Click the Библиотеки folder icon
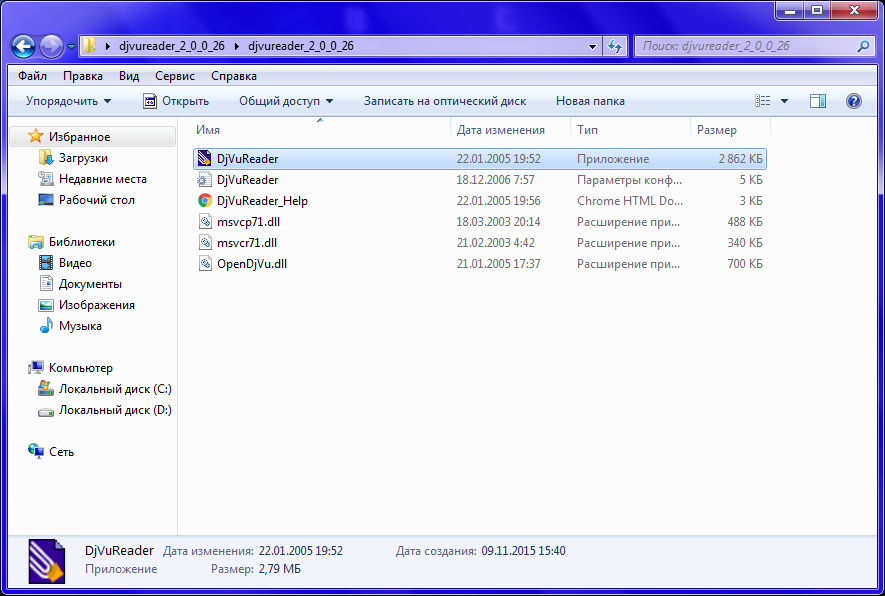 click(36, 242)
